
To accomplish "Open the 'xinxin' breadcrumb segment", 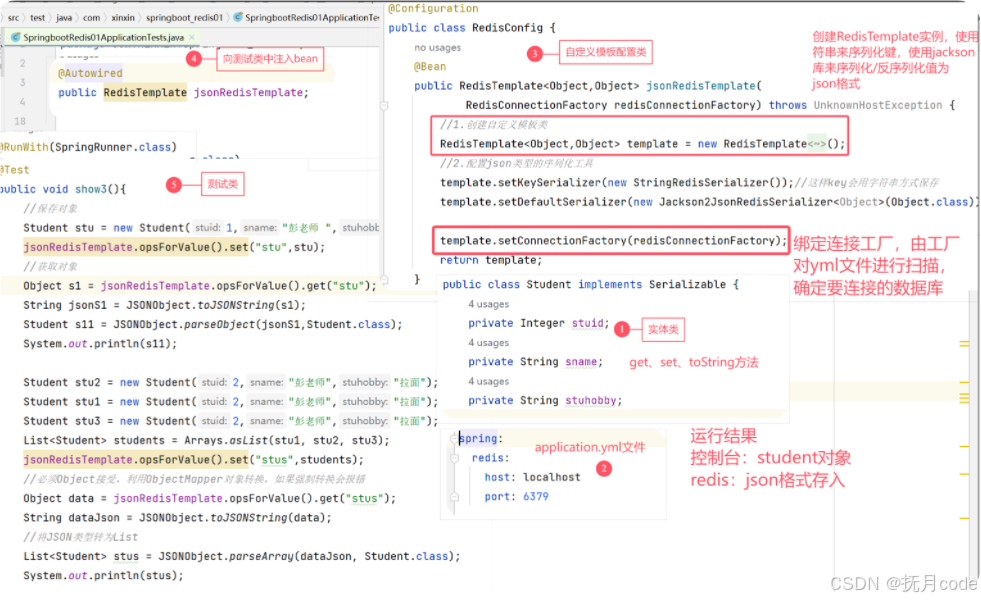I will pos(123,18).
